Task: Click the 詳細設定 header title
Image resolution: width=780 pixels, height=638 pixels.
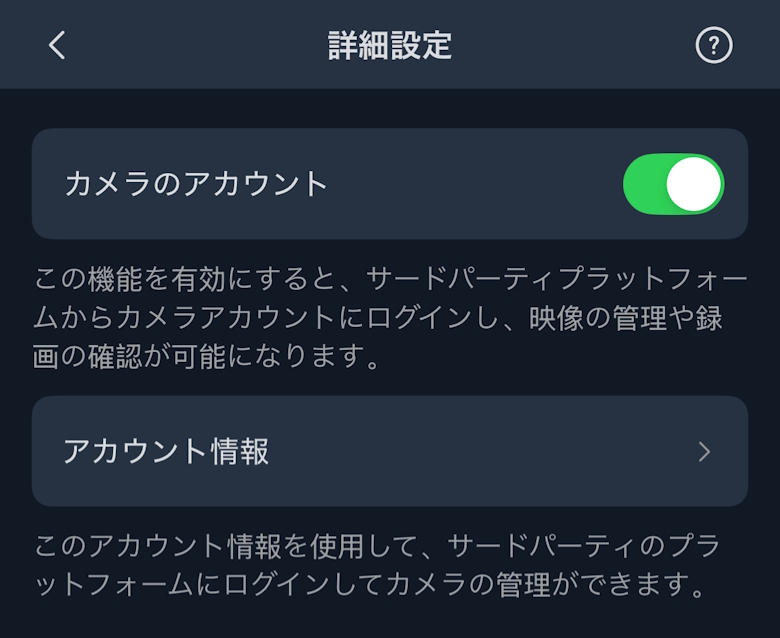Action: tap(390, 45)
